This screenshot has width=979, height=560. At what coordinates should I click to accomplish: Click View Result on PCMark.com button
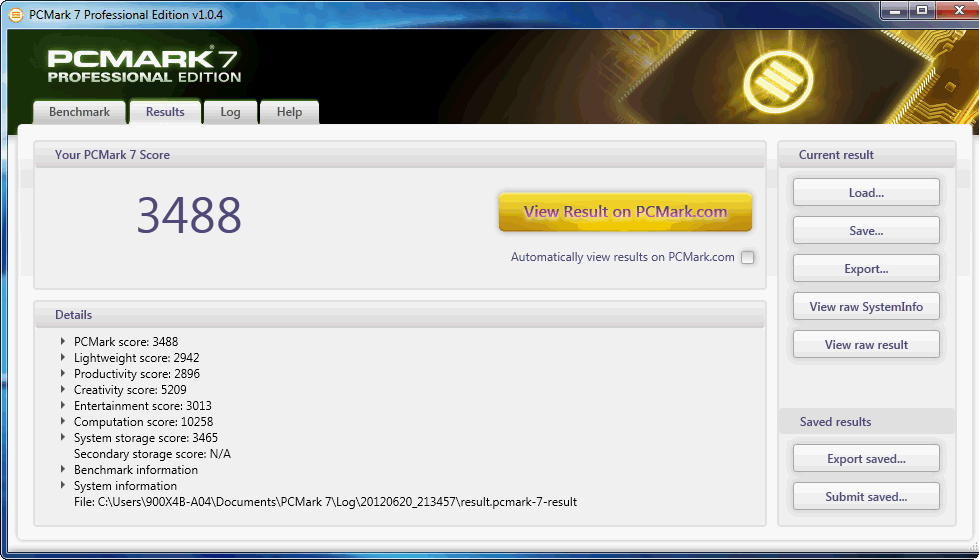click(625, 212)
